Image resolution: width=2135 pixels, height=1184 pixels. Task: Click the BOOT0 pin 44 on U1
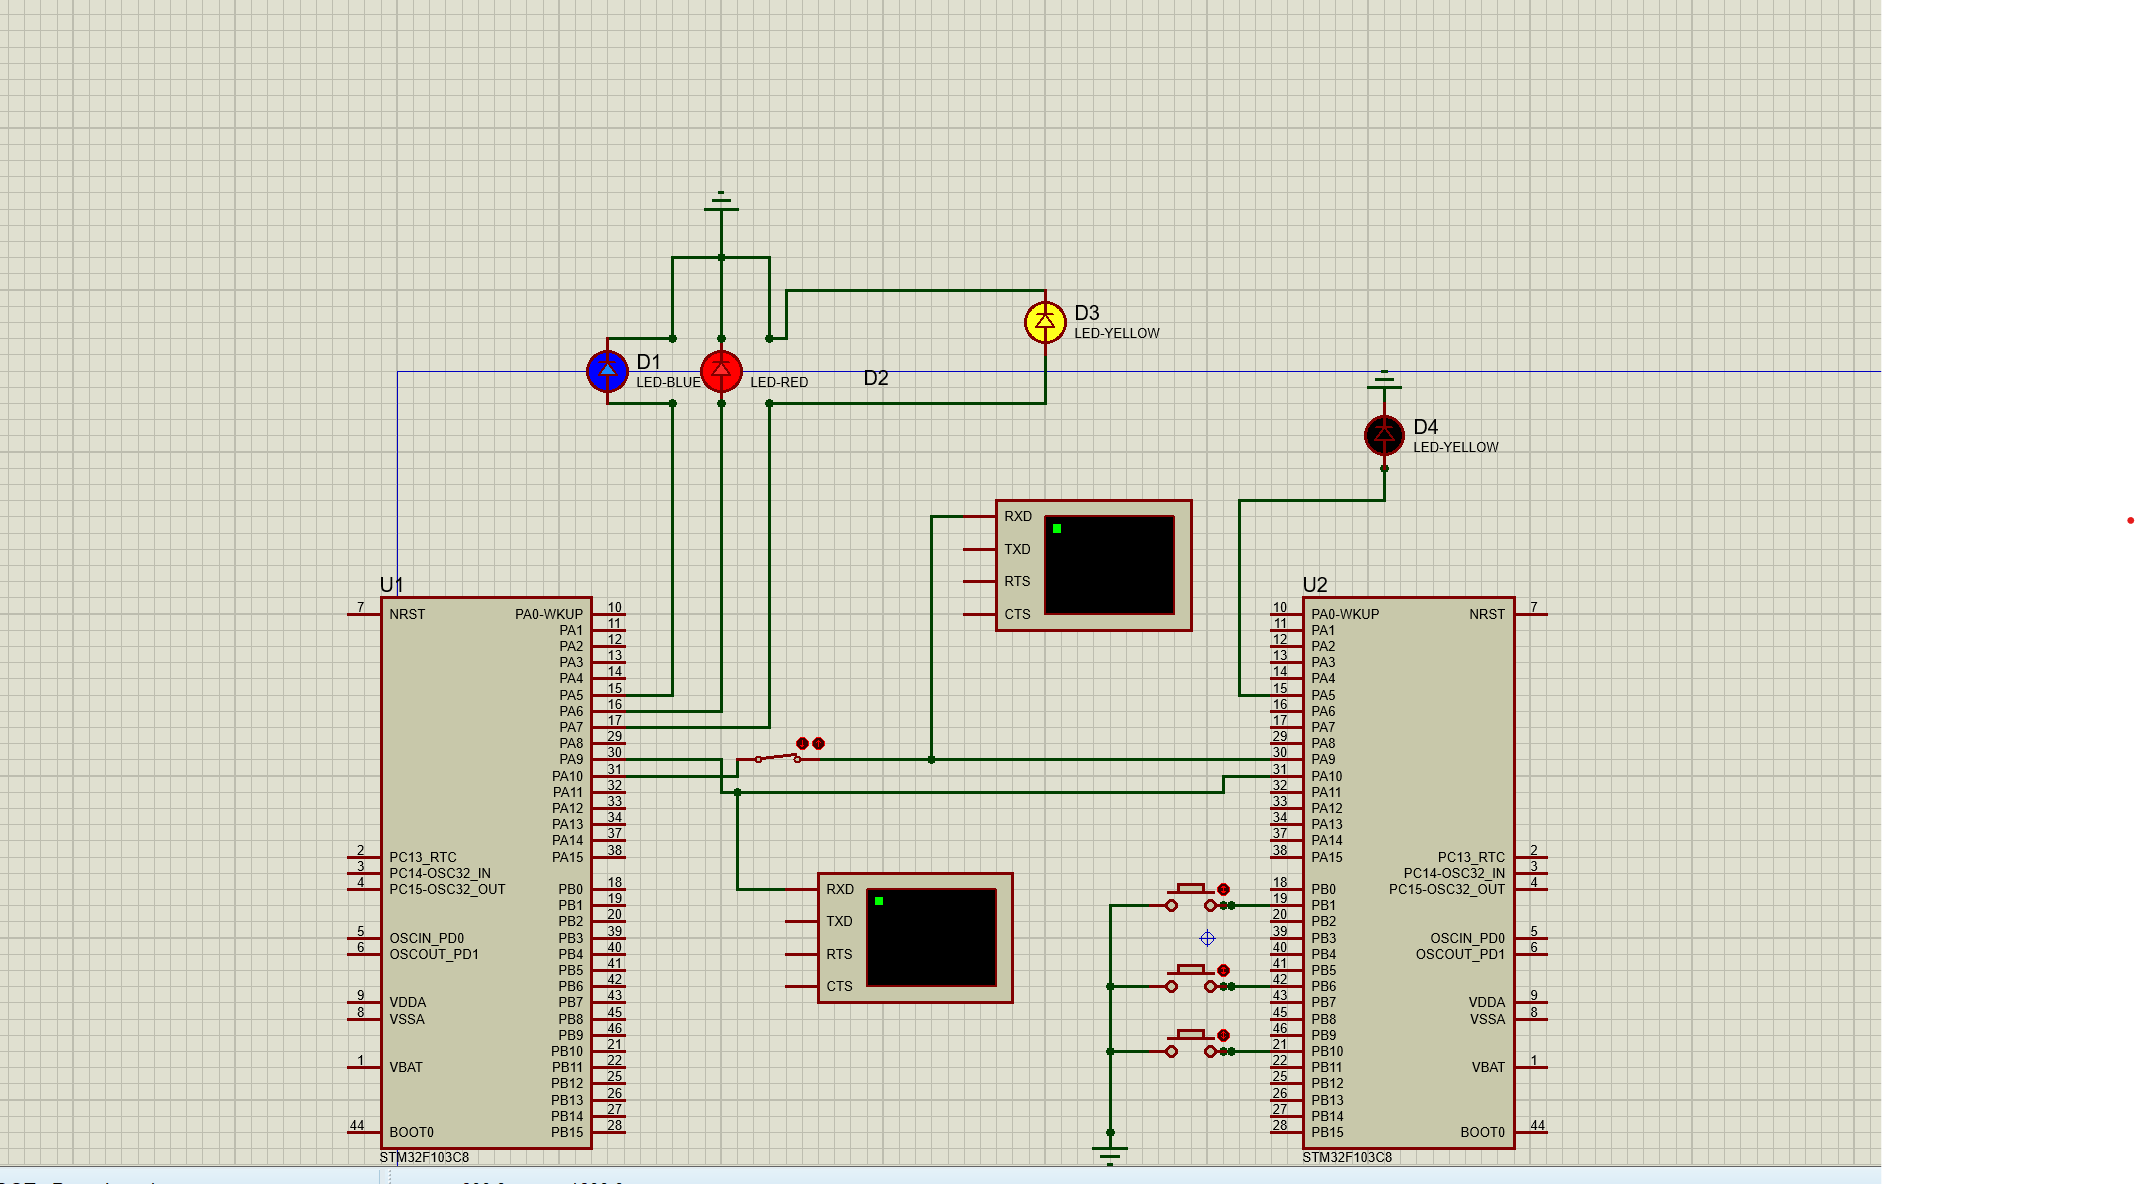tap(363, 1132)
